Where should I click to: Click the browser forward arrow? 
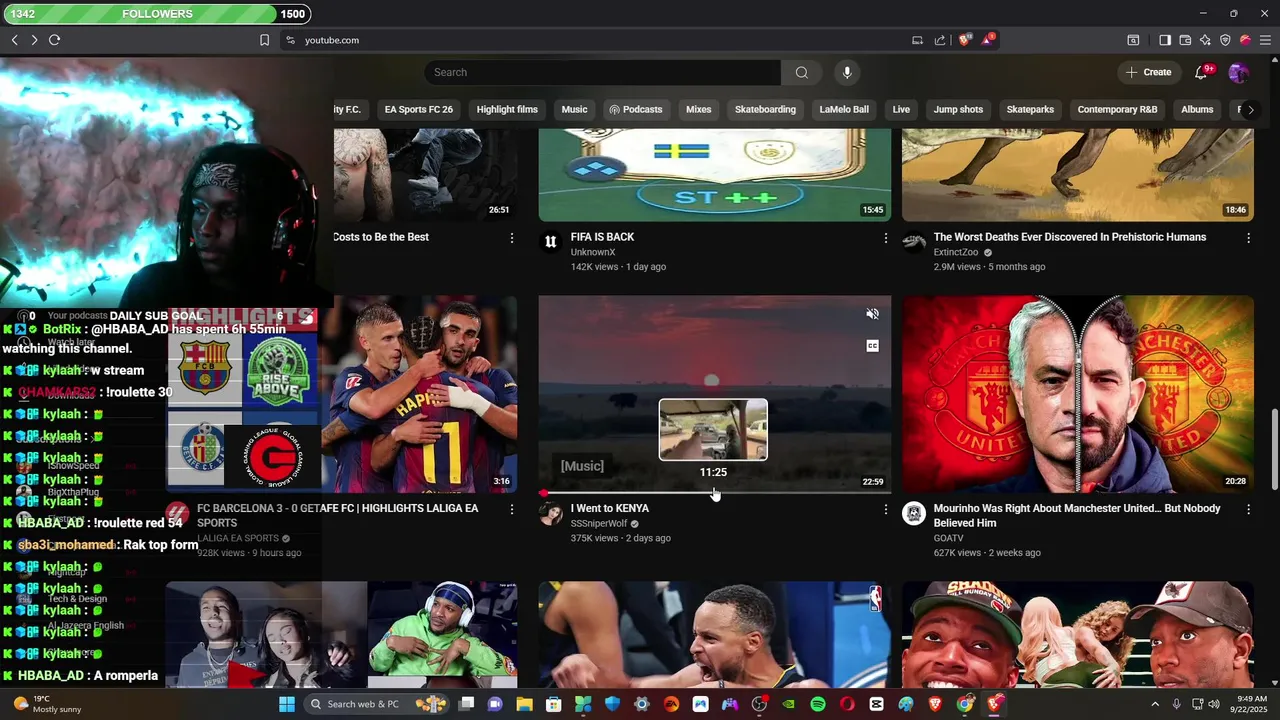click(x=34, y=40)
